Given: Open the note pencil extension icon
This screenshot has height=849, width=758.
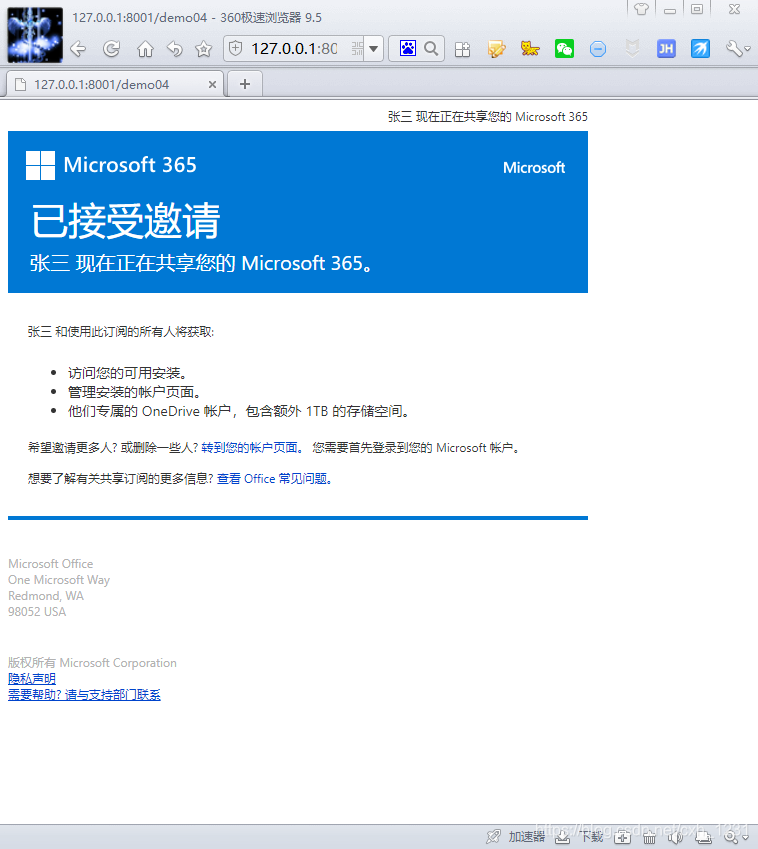Looking at the screenshot, I should (x=496, y=49).
